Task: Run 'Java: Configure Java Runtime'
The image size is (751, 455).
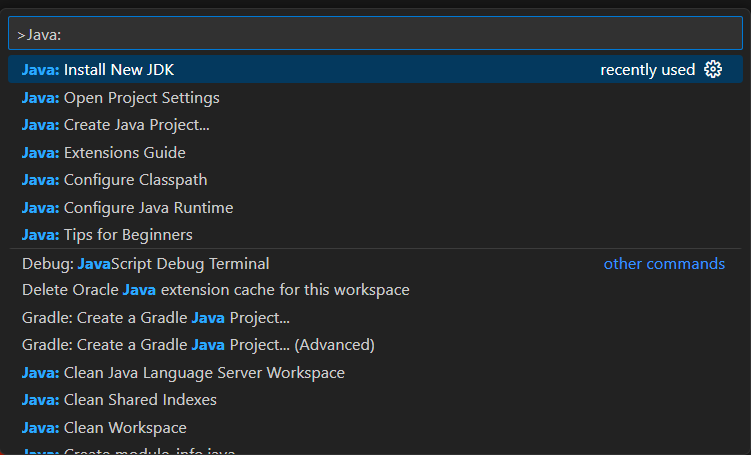Action: pyautogui.click(x=375, y=207)
